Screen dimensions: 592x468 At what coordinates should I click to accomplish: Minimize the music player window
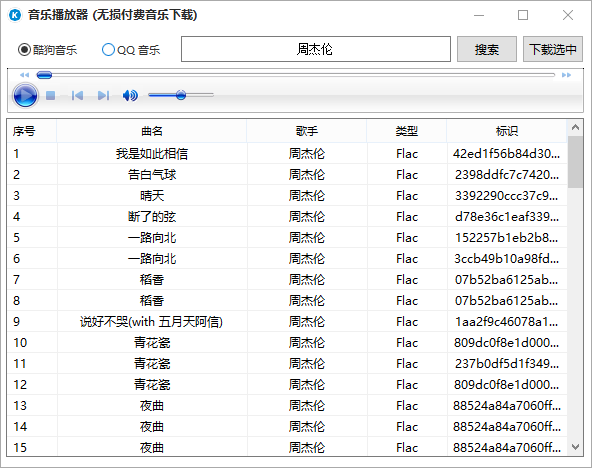[x=479, y=15]
